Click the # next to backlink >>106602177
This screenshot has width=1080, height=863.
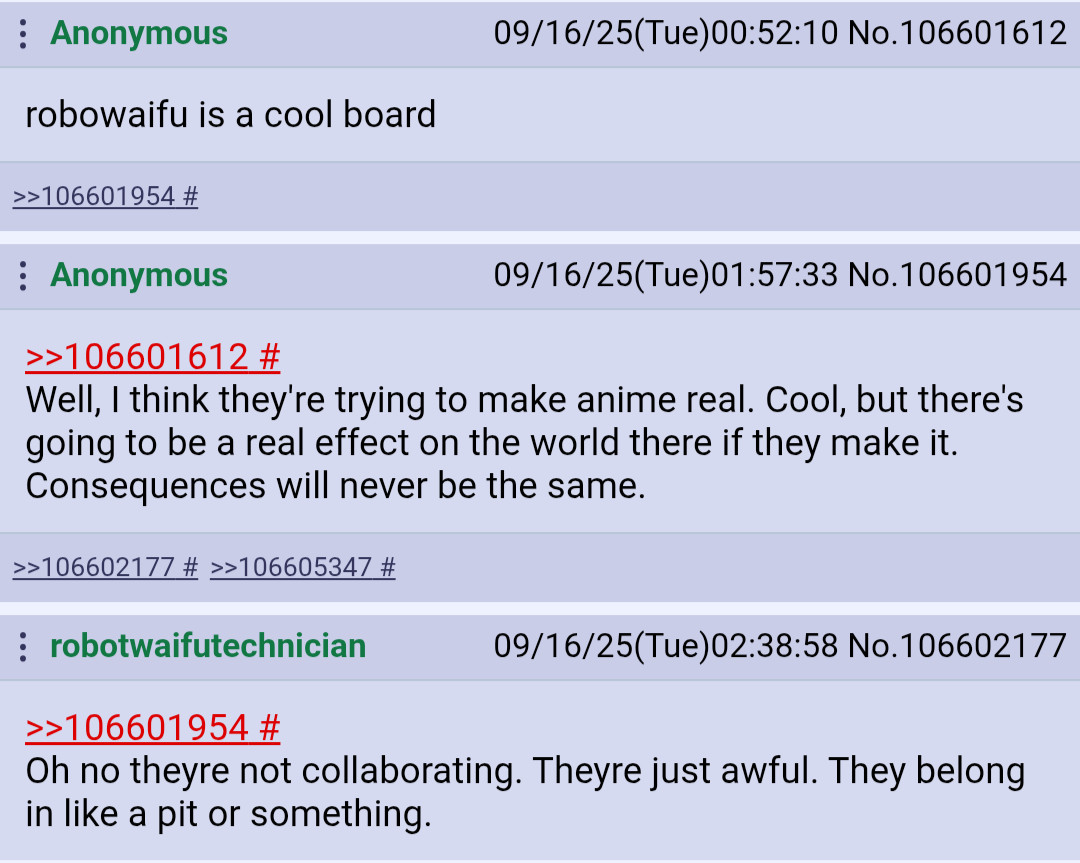191,568
